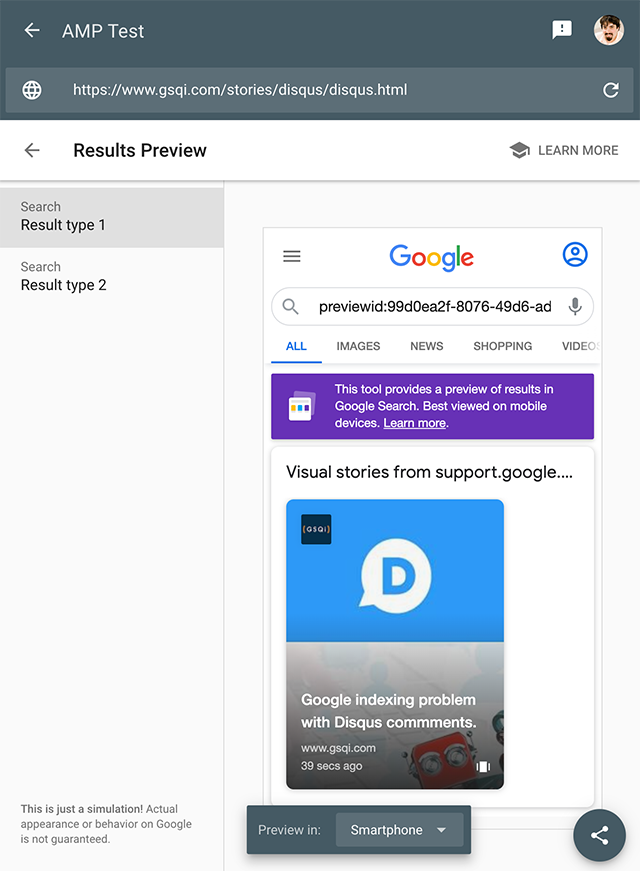Open the feedback icon in top bar

tap(562, 31)
